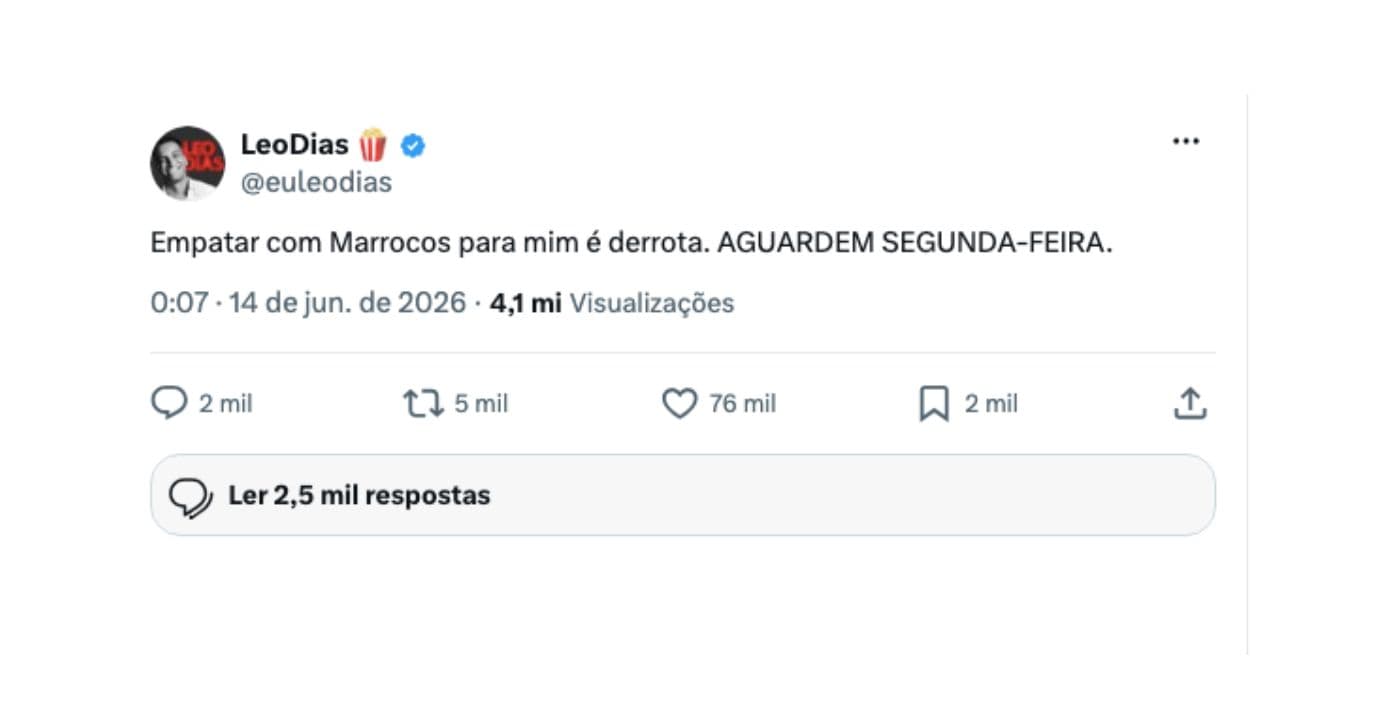Viewport: 1387px width, 728px height.
Task: Open the LeoDias display name link
Action: 294,145
